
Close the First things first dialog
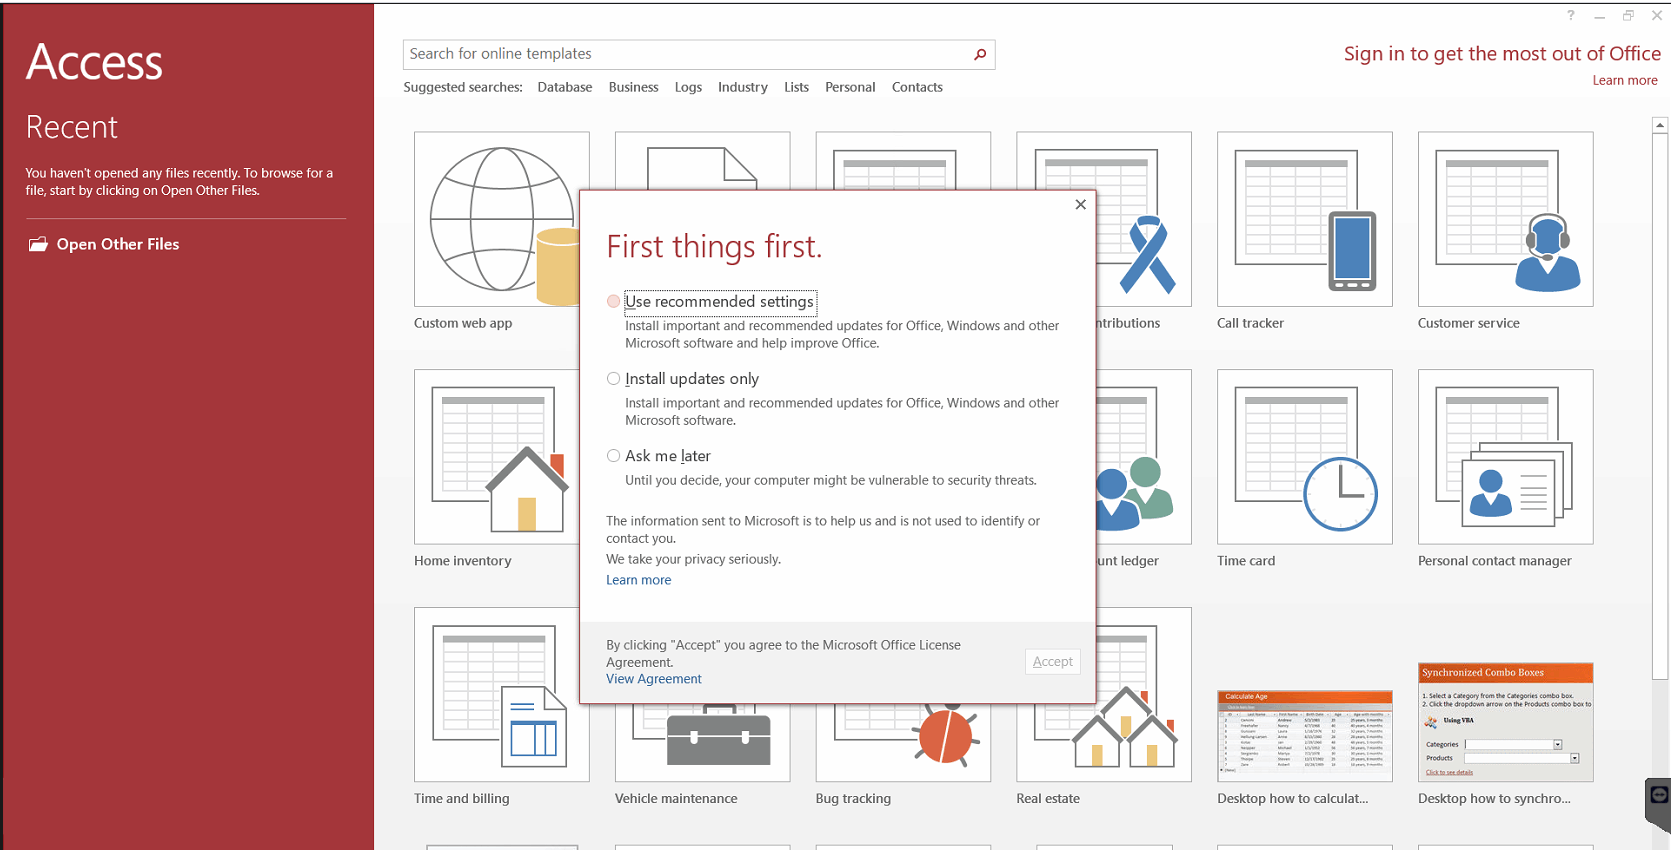pos(1080,204)
